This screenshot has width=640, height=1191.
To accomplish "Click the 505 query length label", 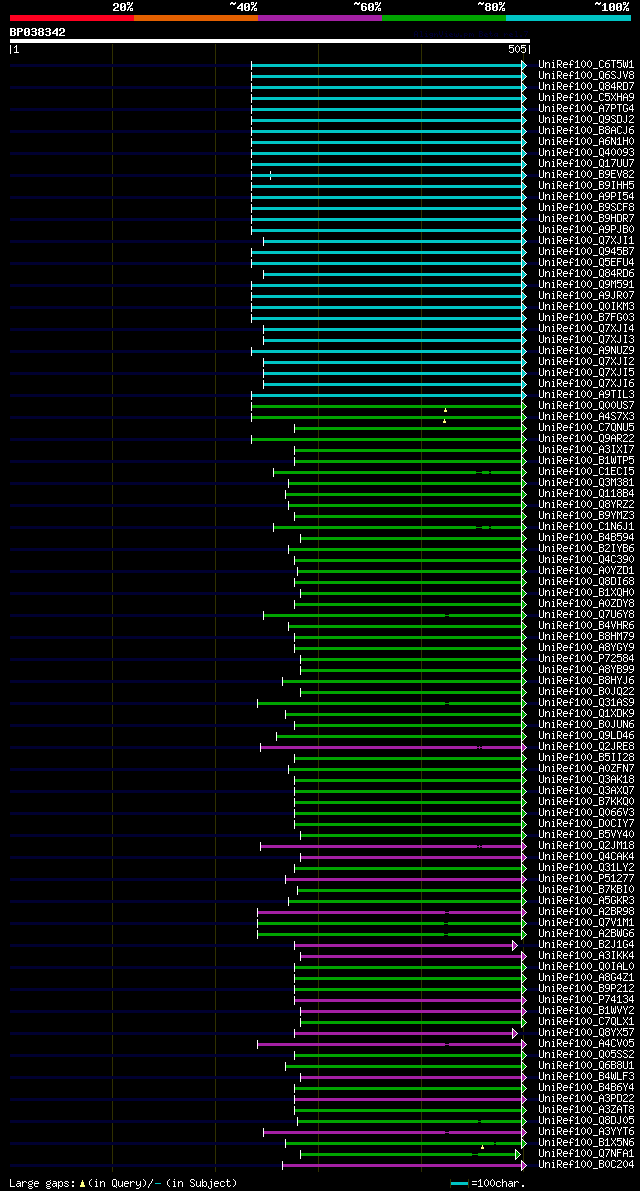I will (x=517, y=49).
